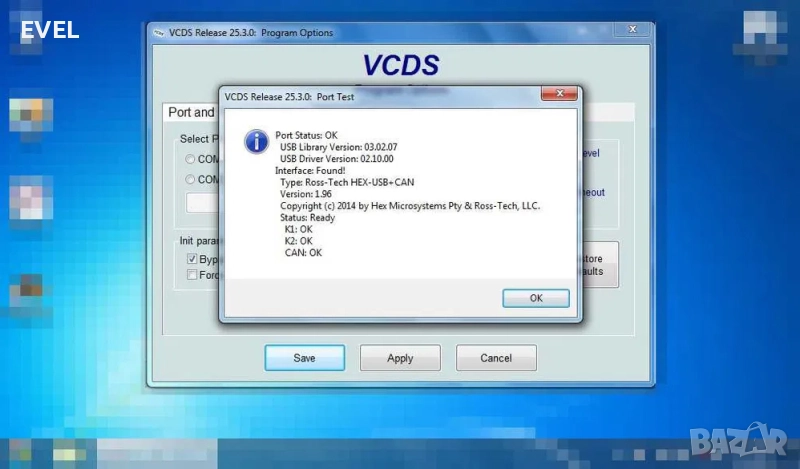Click the button below the COM radio buttons
The image size is (800, 469).
[x=203, y=203]
